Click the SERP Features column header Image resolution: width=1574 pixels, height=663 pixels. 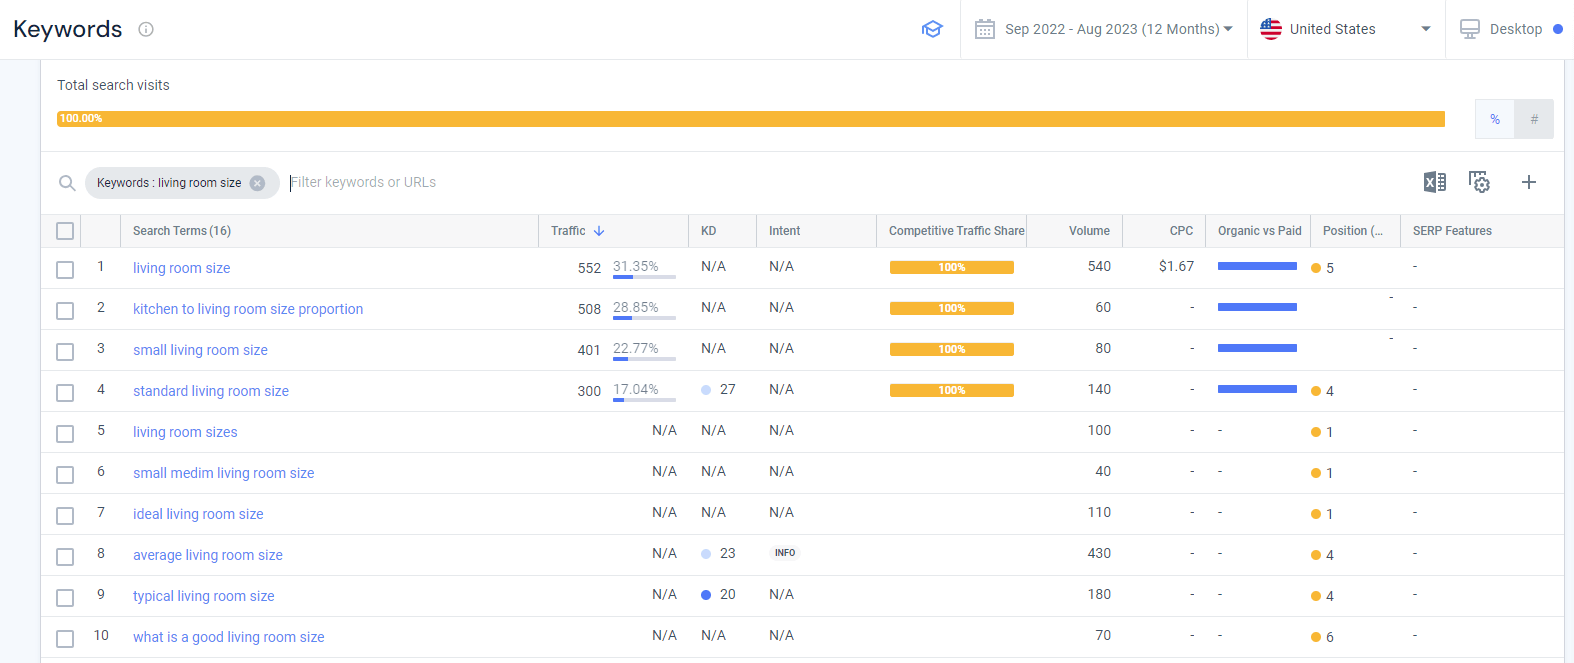click(1452, 231)
